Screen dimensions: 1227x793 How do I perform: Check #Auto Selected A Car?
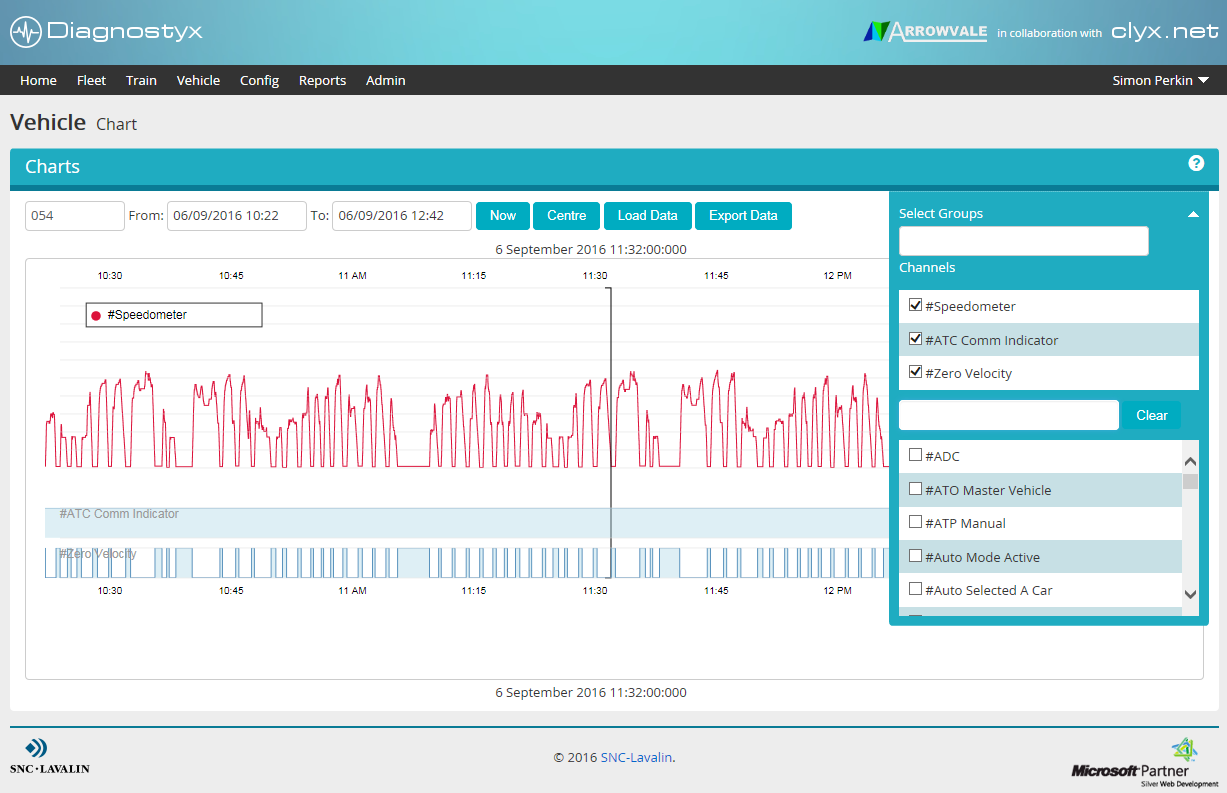(915, 589)
